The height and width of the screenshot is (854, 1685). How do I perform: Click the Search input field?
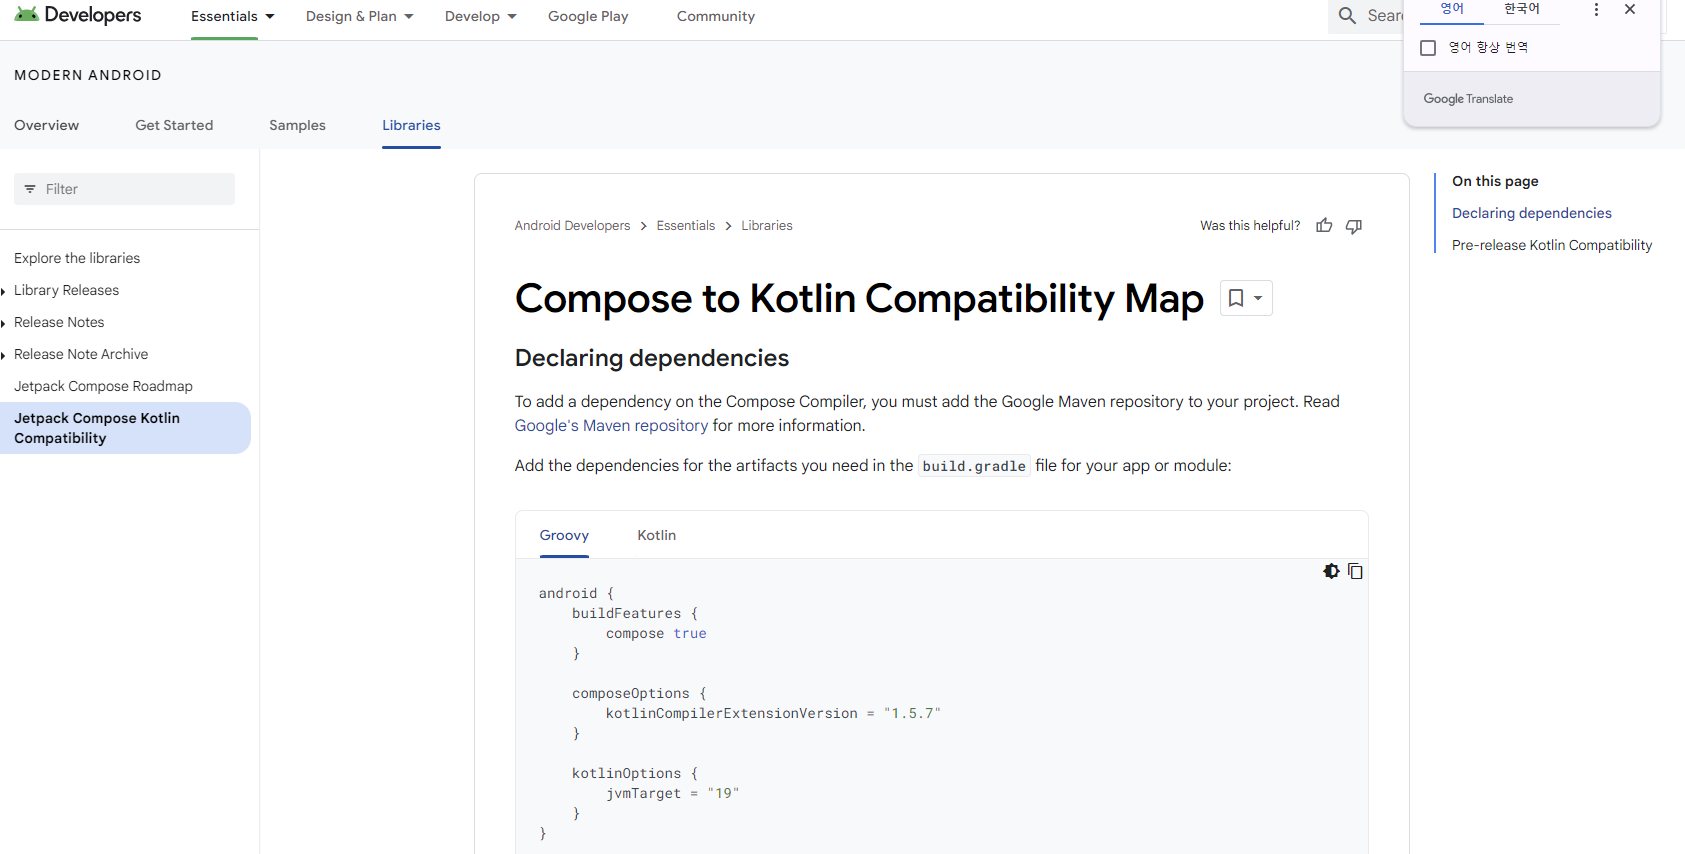[1385, 16]
